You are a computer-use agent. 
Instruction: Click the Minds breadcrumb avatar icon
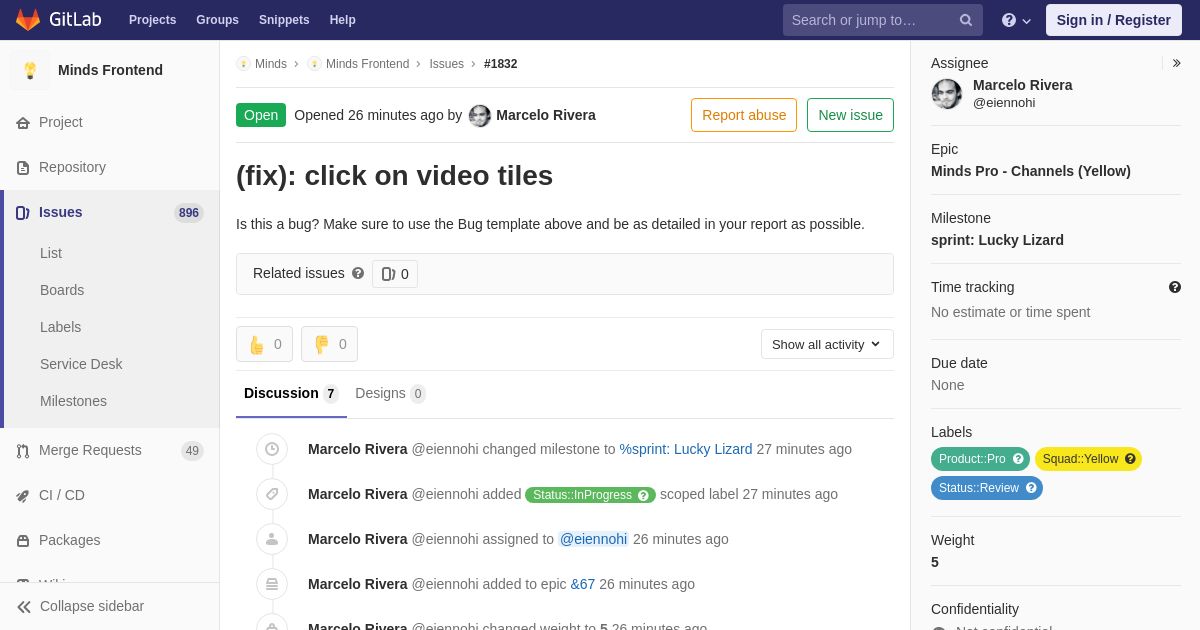tap(243, 64)
